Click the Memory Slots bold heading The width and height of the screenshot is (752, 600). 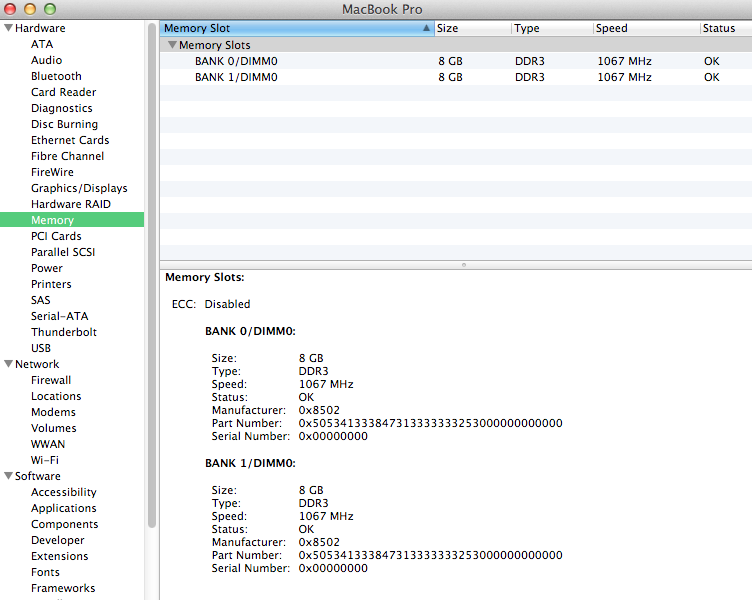tap(205, 277)
